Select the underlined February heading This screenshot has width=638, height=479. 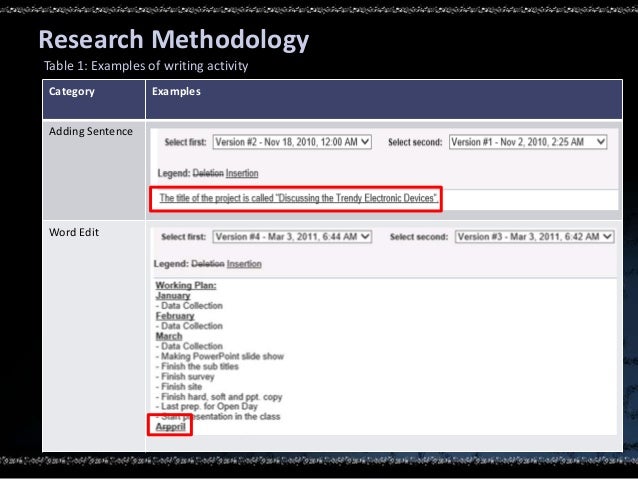(x=175, y=316)
